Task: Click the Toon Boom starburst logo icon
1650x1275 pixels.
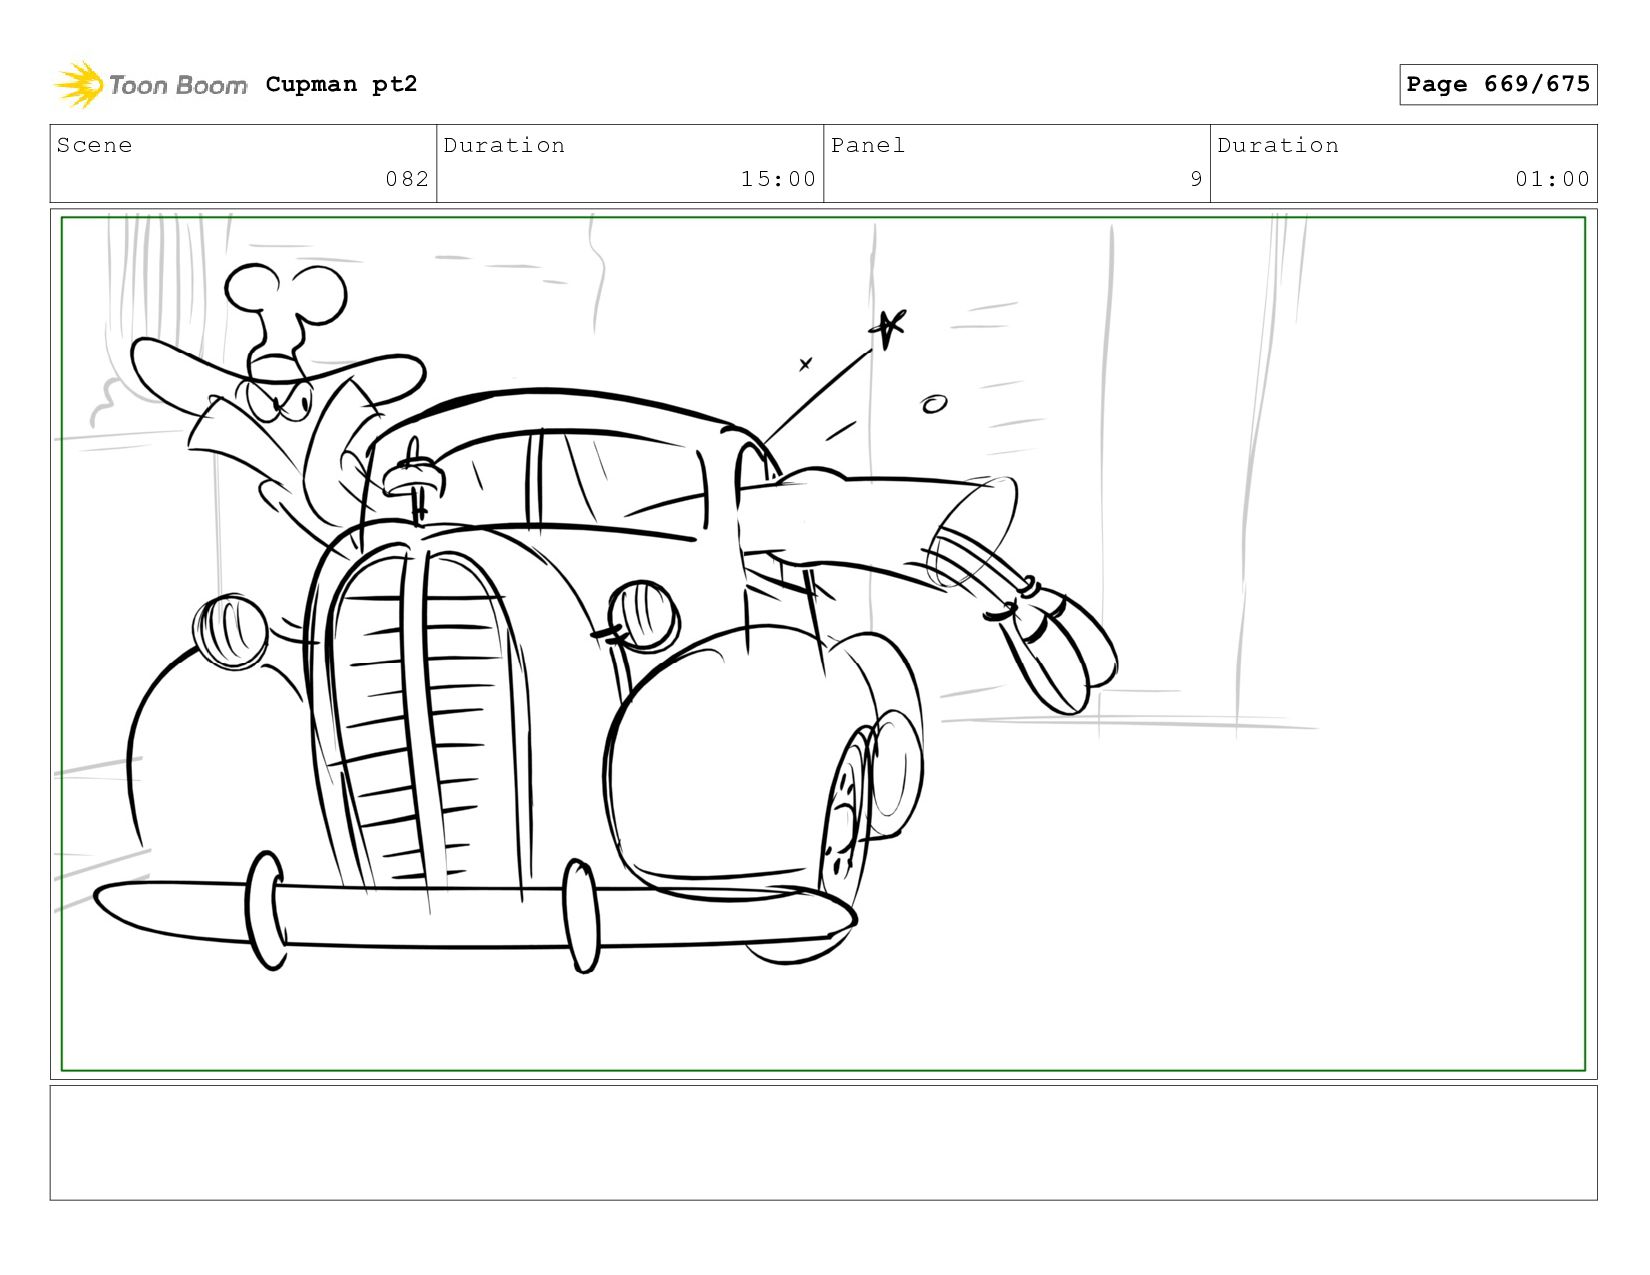Action: (79, 85)
